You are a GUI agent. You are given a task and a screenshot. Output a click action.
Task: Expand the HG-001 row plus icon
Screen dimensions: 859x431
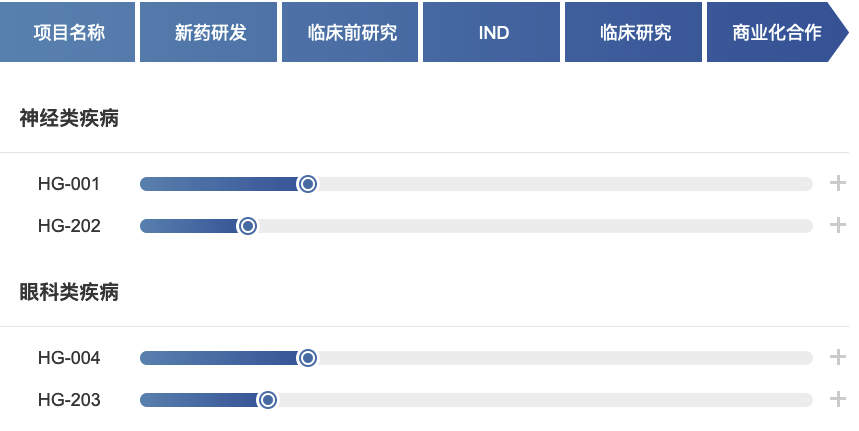(x=838, y=183)
